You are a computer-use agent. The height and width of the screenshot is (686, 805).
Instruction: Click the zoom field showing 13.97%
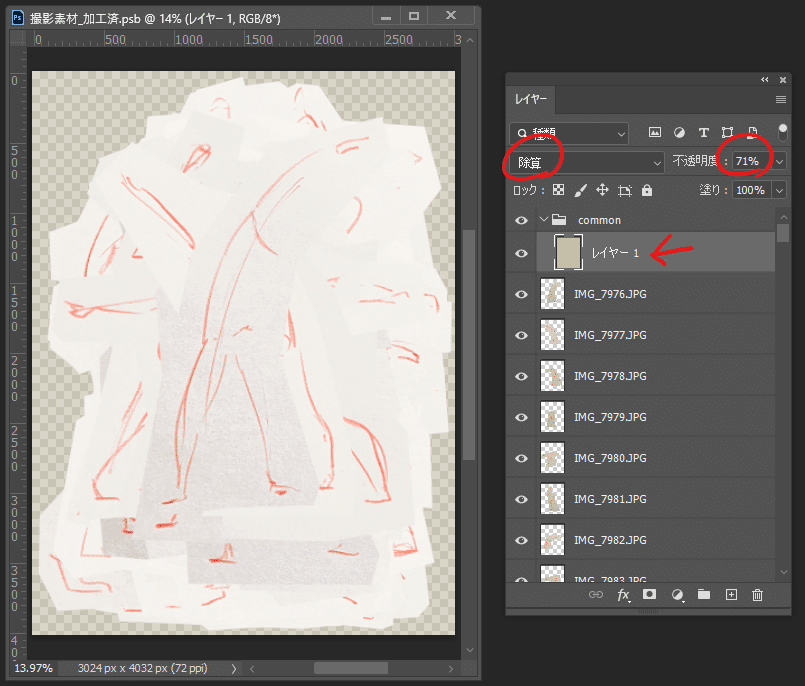tap(33, 669)
